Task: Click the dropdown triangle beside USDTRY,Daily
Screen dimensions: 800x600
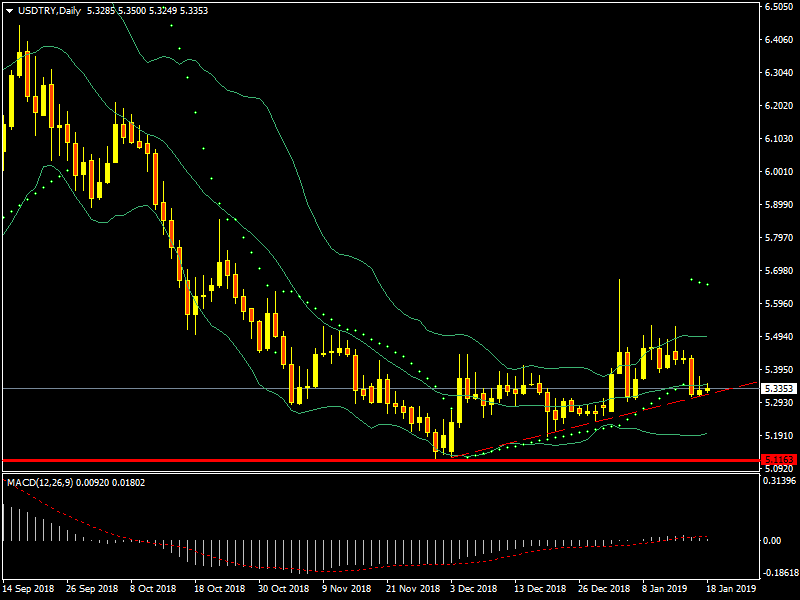Action: pyautogui.click(x=10, y=11)
